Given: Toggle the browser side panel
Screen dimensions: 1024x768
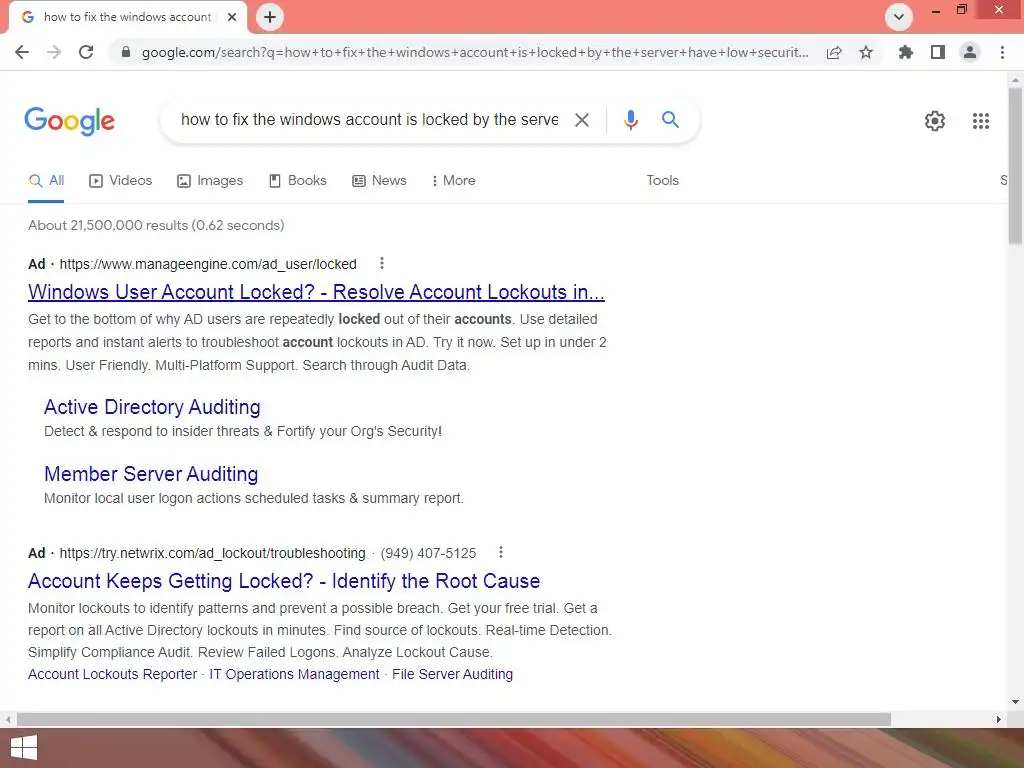Looking at the screenshot, I should click(938, 52).
